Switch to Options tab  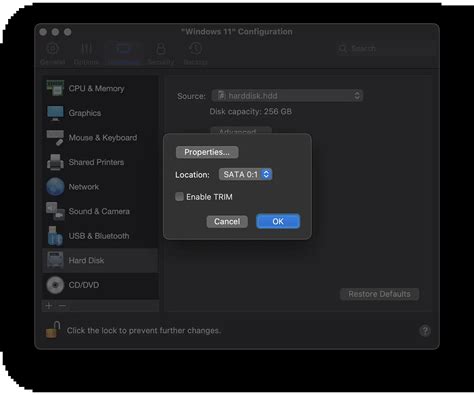tap(86, 54)
